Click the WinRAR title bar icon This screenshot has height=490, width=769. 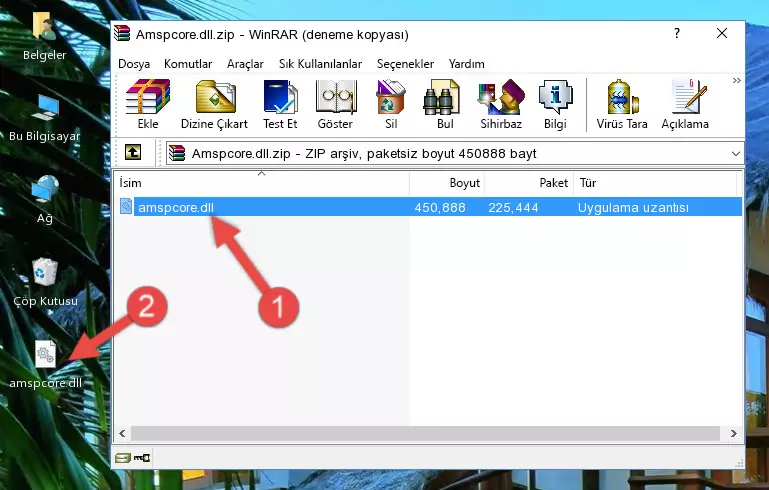tap(122, 33)
